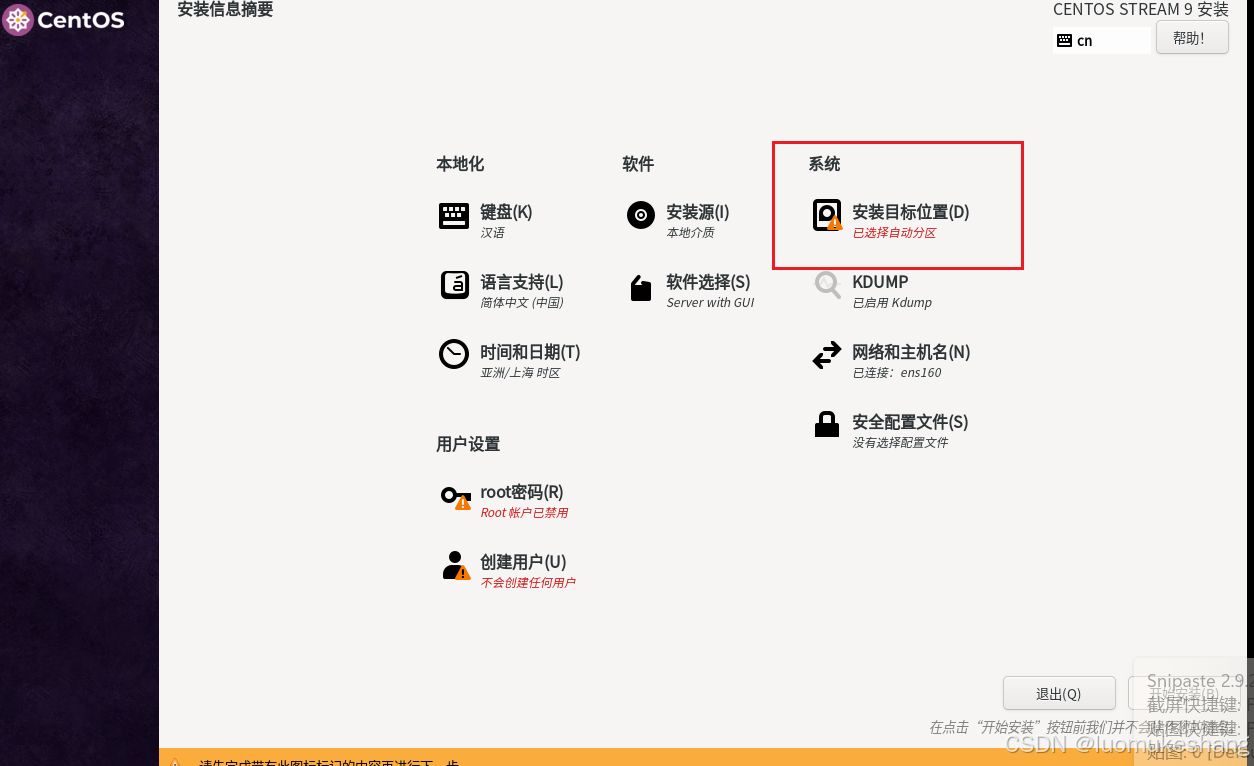The width and height of the screenshot is (1254, 766).
Task: Click the warning triangle in the bottom bar
Action: pos(175,761)
